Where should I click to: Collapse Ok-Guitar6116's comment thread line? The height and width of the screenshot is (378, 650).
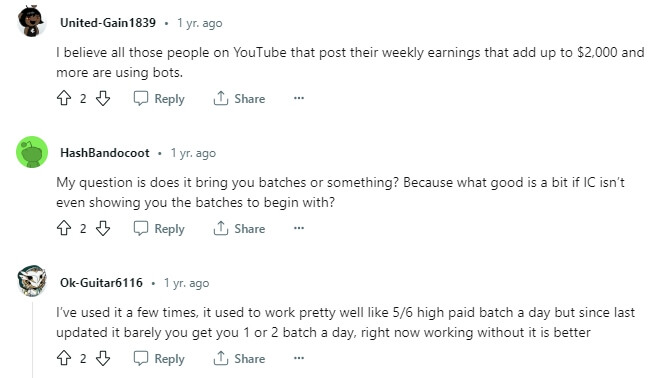click(32, 340)
